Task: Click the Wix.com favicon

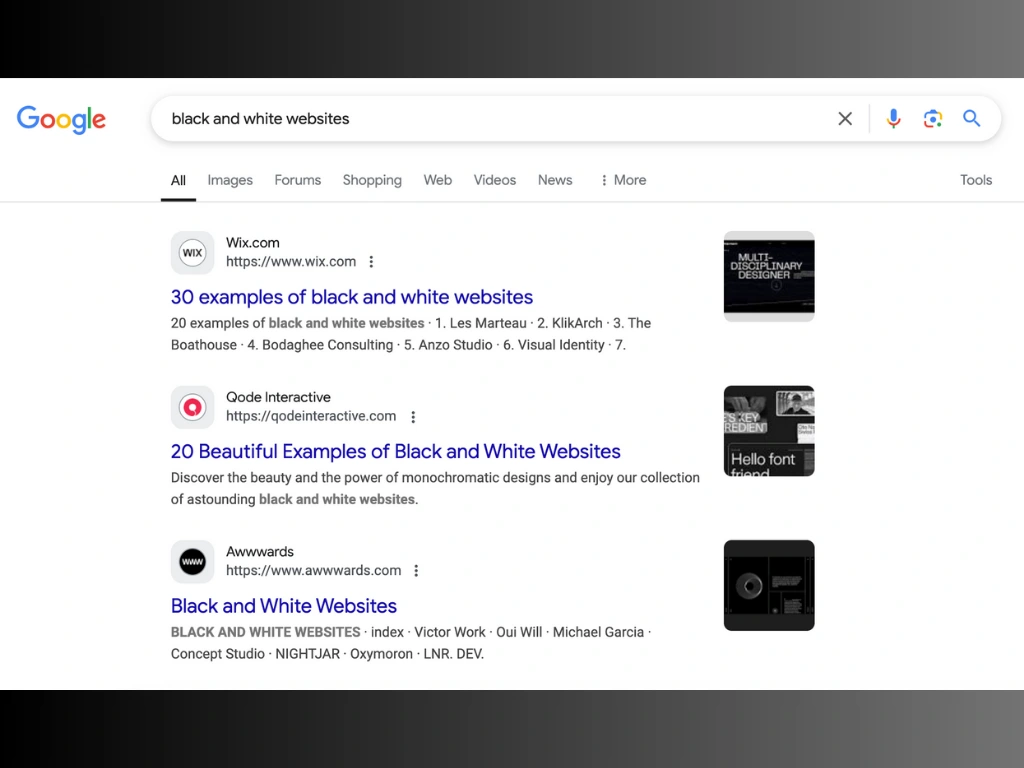Action: (193, 253)
